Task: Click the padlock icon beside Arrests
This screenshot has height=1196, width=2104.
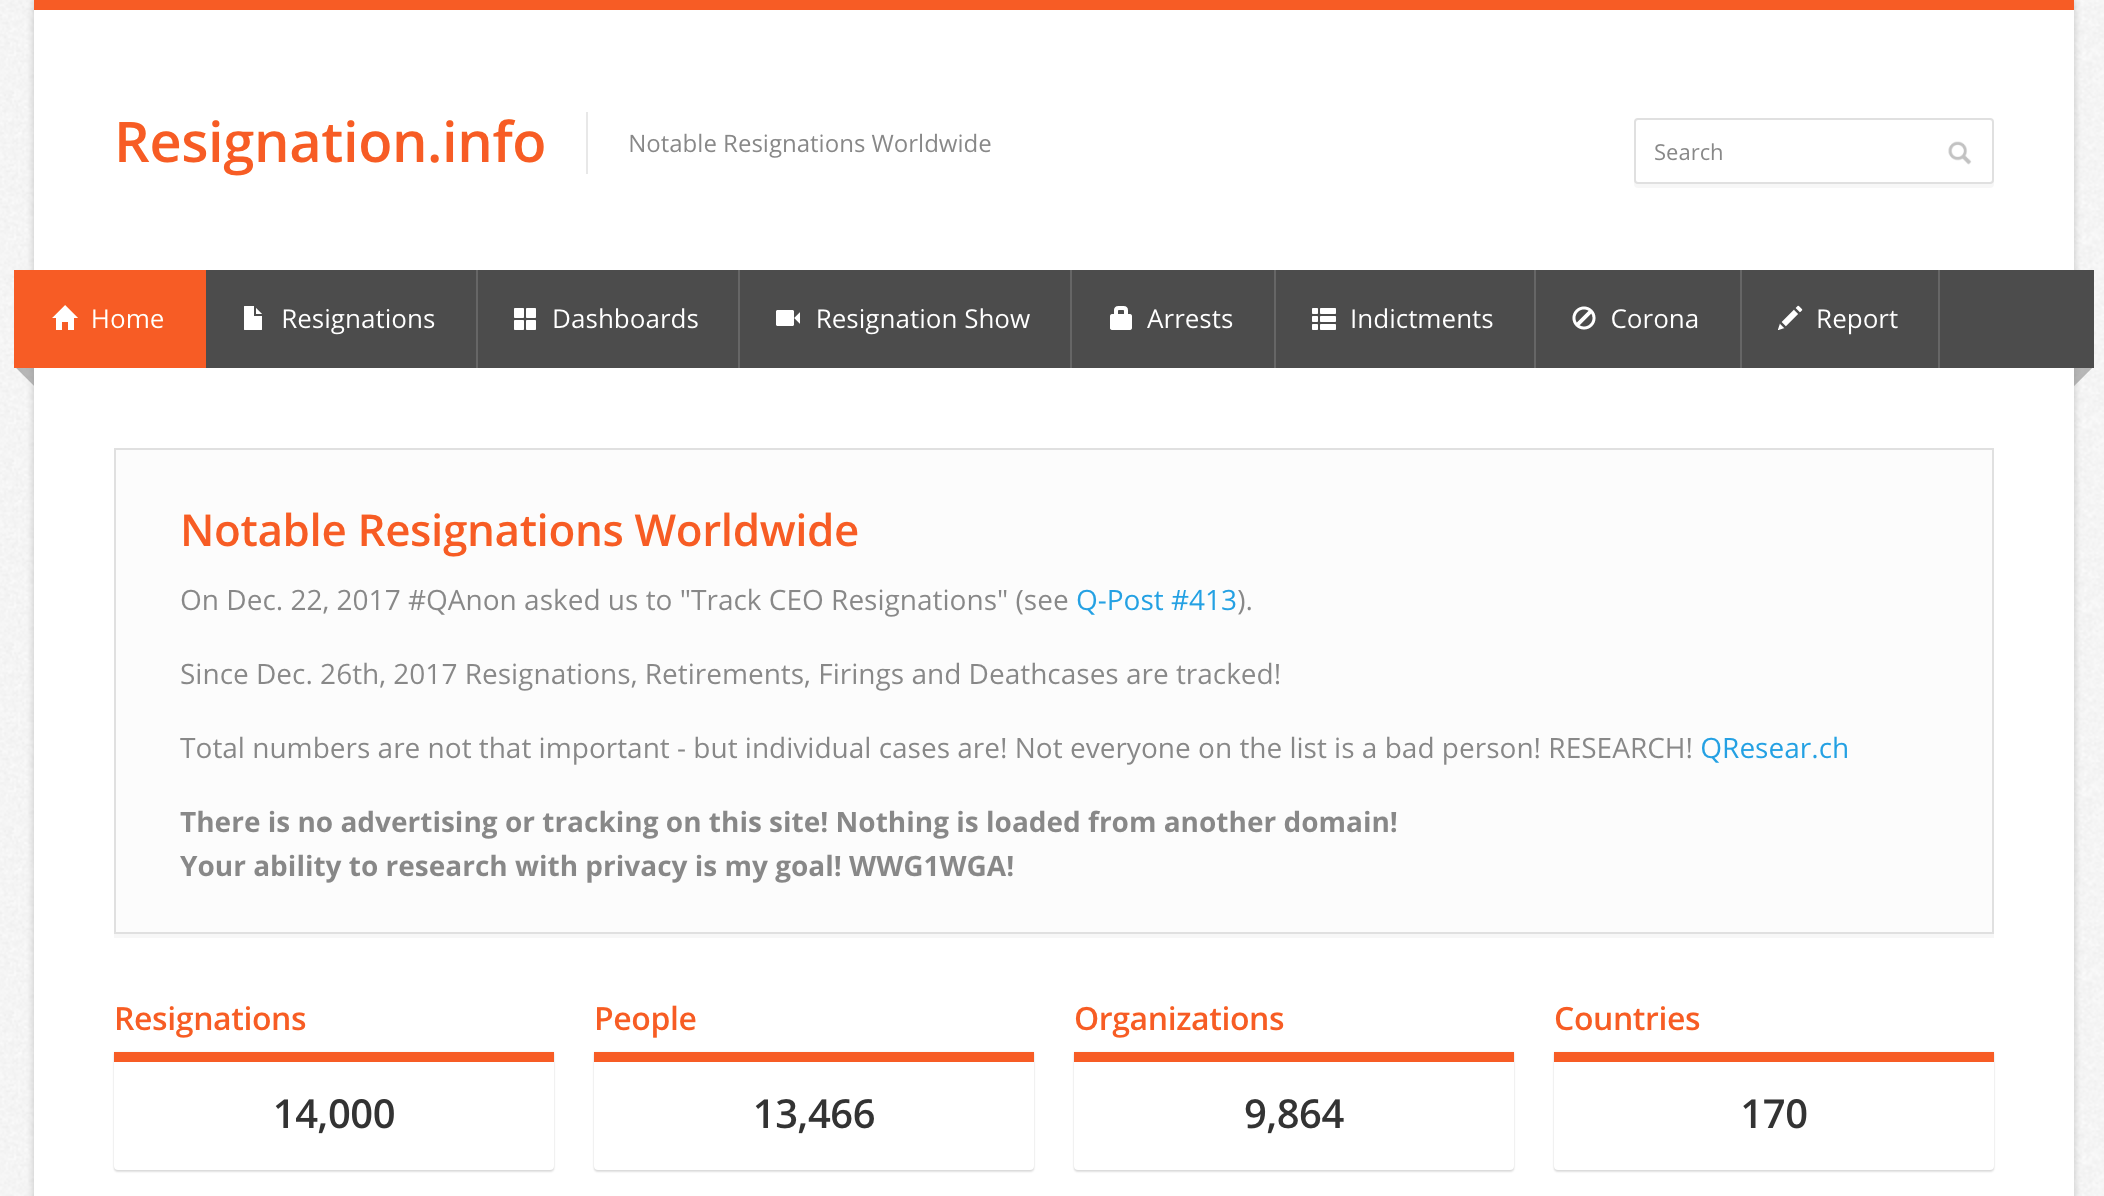Action: [x=1121, y=318]
